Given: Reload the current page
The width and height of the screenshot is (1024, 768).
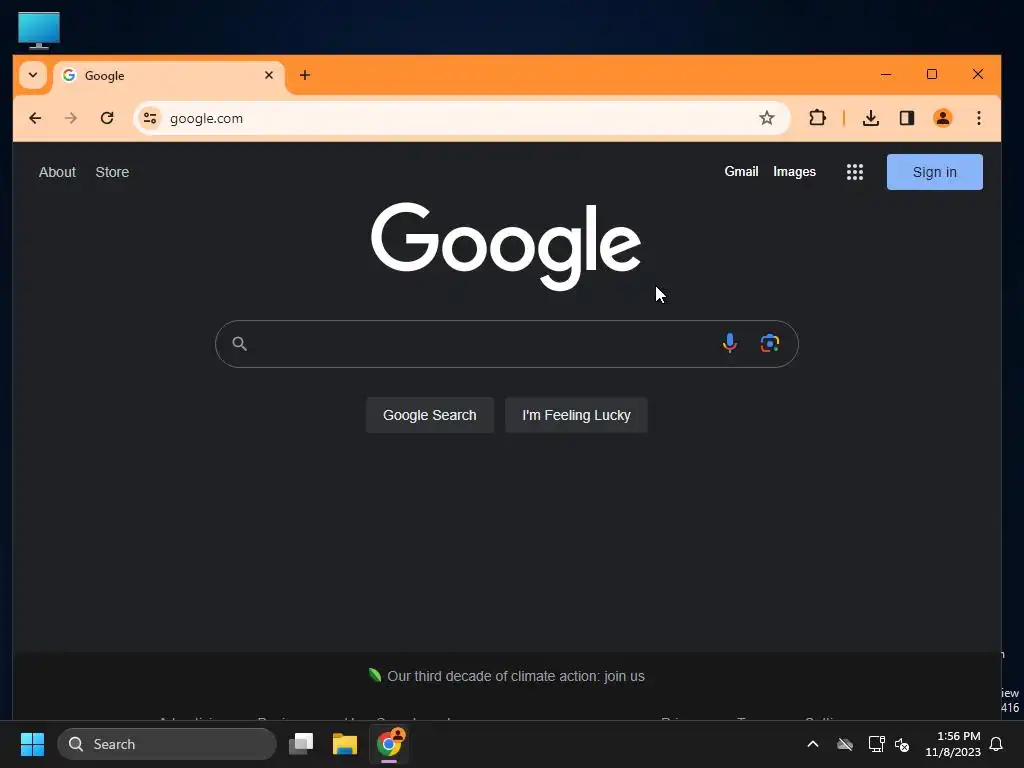Looking at the screenshot, I should (x=107, y=118).
